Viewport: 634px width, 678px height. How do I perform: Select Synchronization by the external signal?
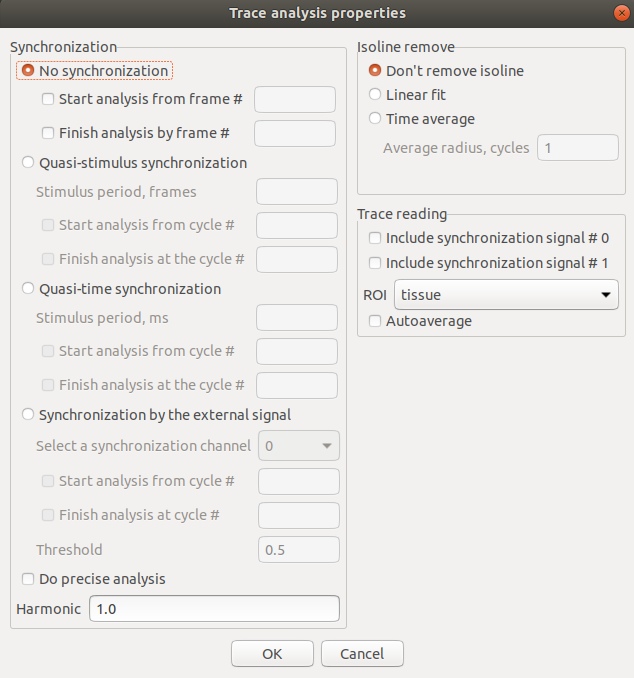(x=29, y=415)
